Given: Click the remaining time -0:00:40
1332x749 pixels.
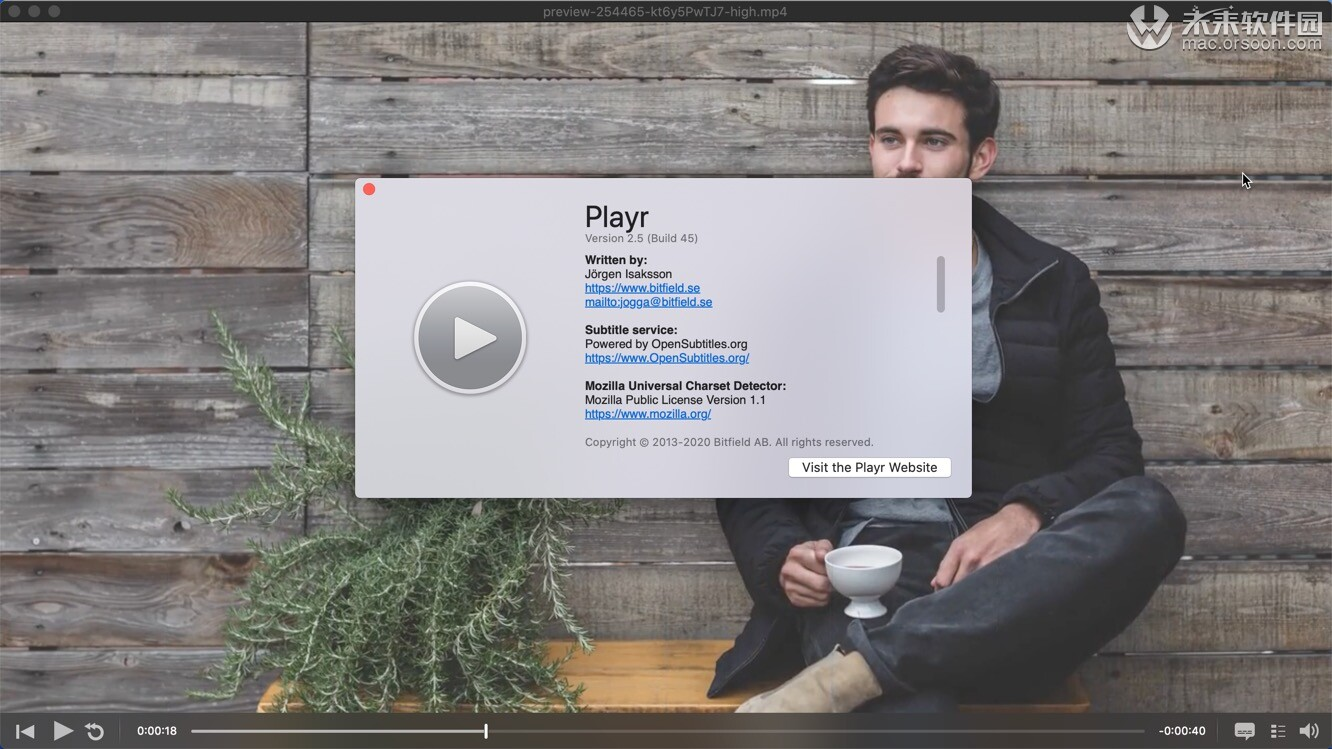Looking at the screenshot, I should click(1182, 731).
